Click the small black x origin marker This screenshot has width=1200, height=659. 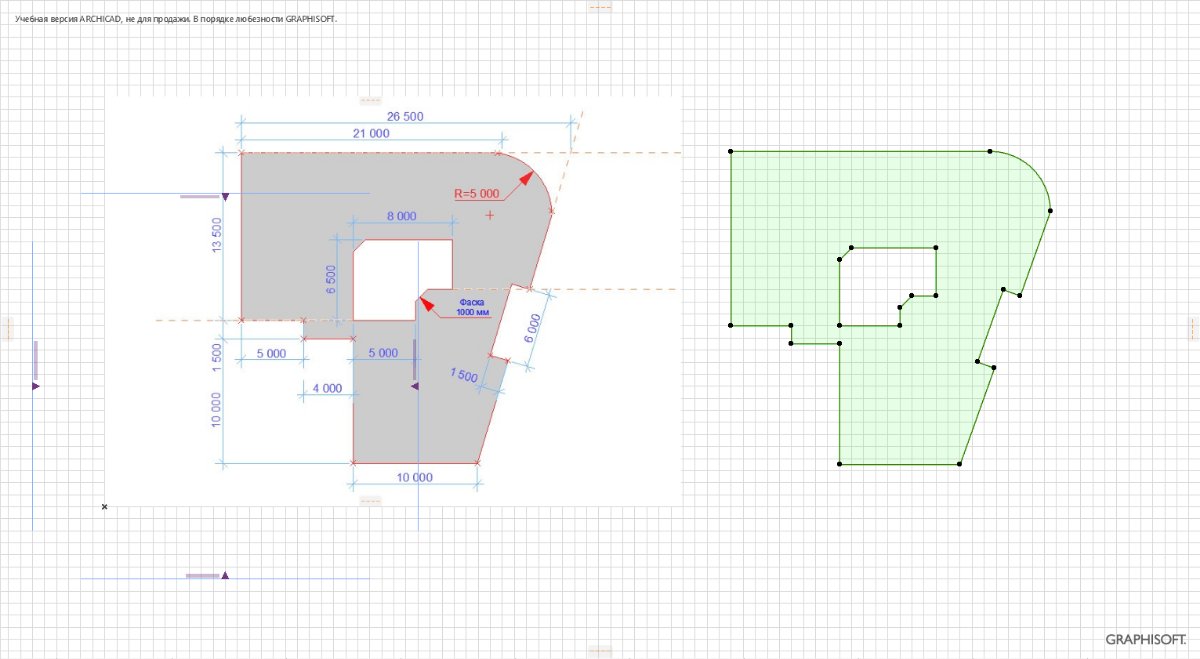click(x=104, y=507)
